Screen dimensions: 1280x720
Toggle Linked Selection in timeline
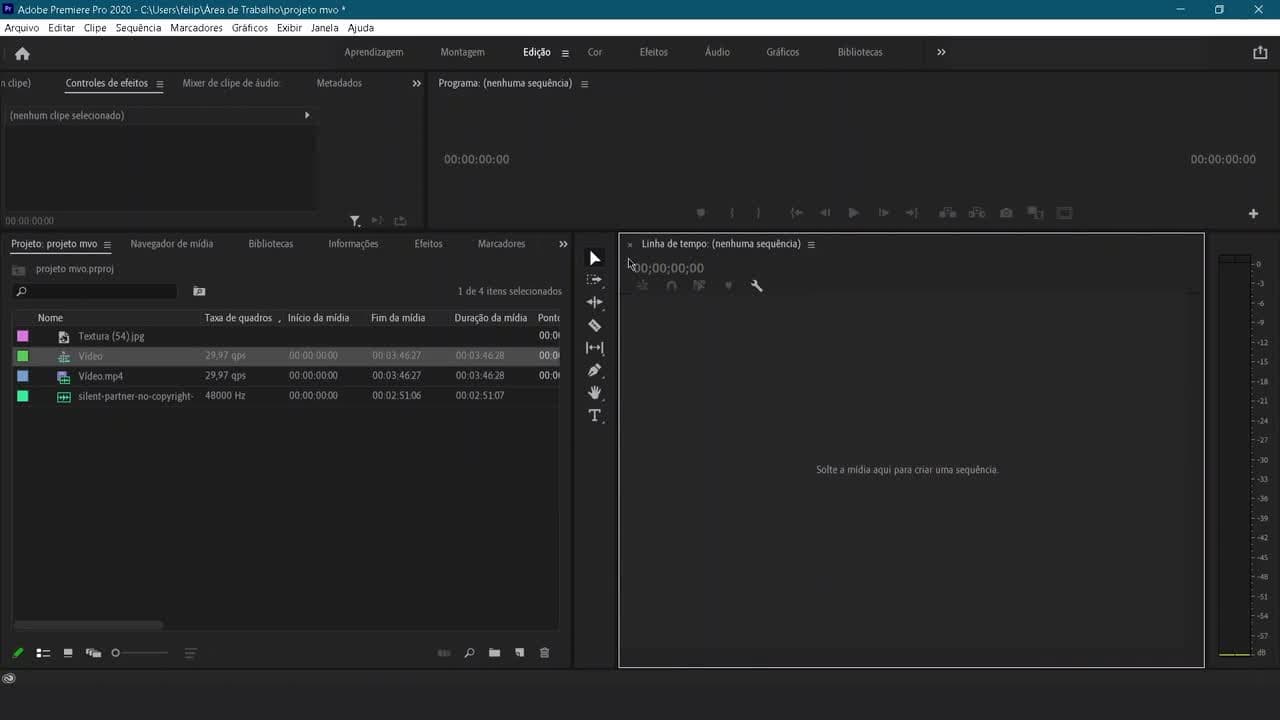click(x=699, y=286)
